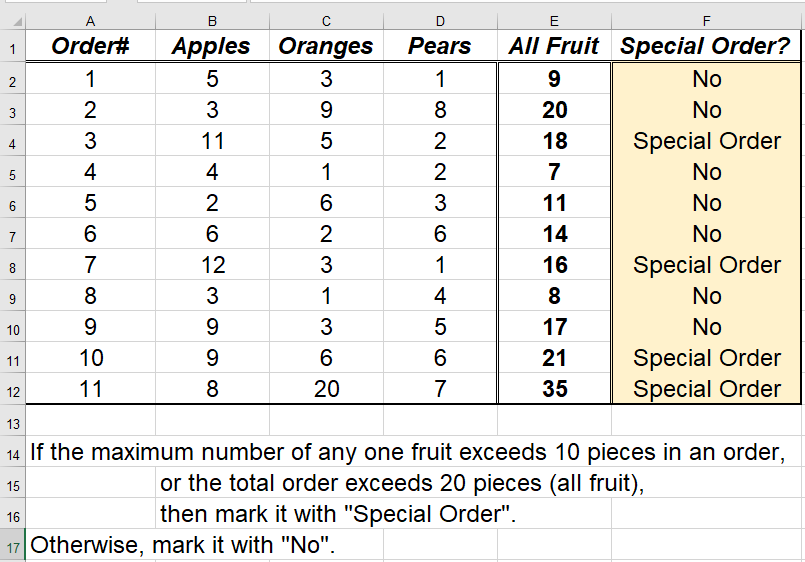Select the Order# cell containing 11
Screen dimensions: 805x562
(91, 389)
